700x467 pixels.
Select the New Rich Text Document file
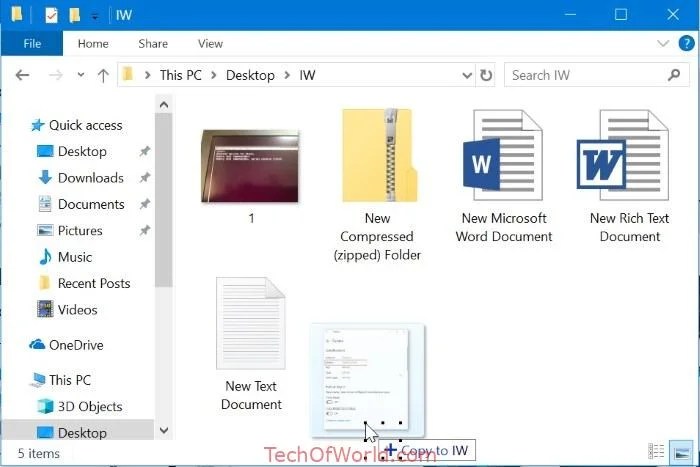click(x=629, y=176)
